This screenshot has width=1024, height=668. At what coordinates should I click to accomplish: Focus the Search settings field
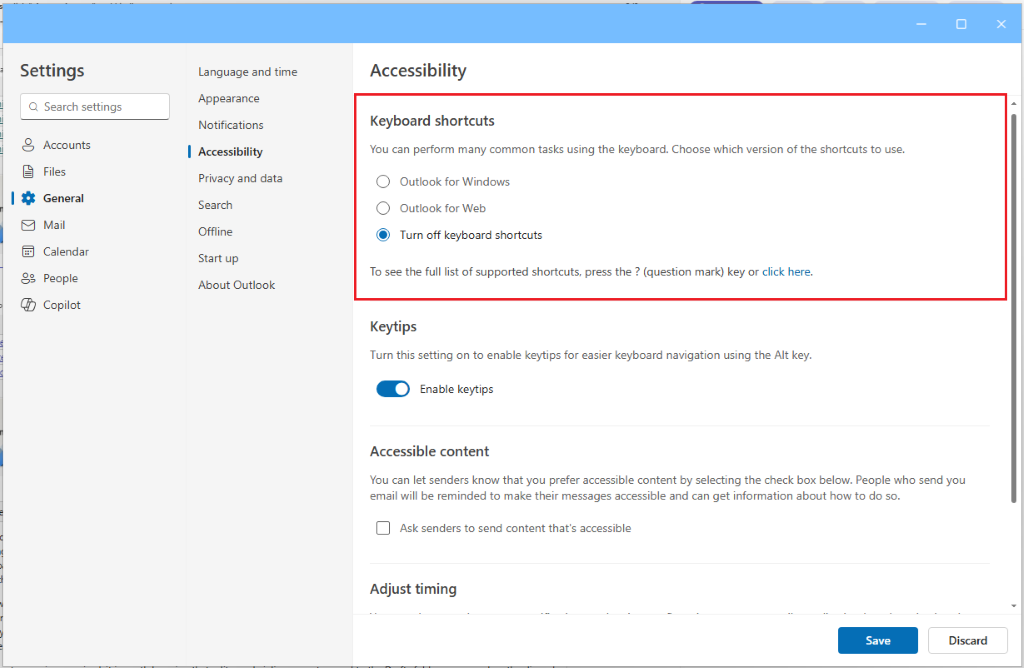pos(95,107)
